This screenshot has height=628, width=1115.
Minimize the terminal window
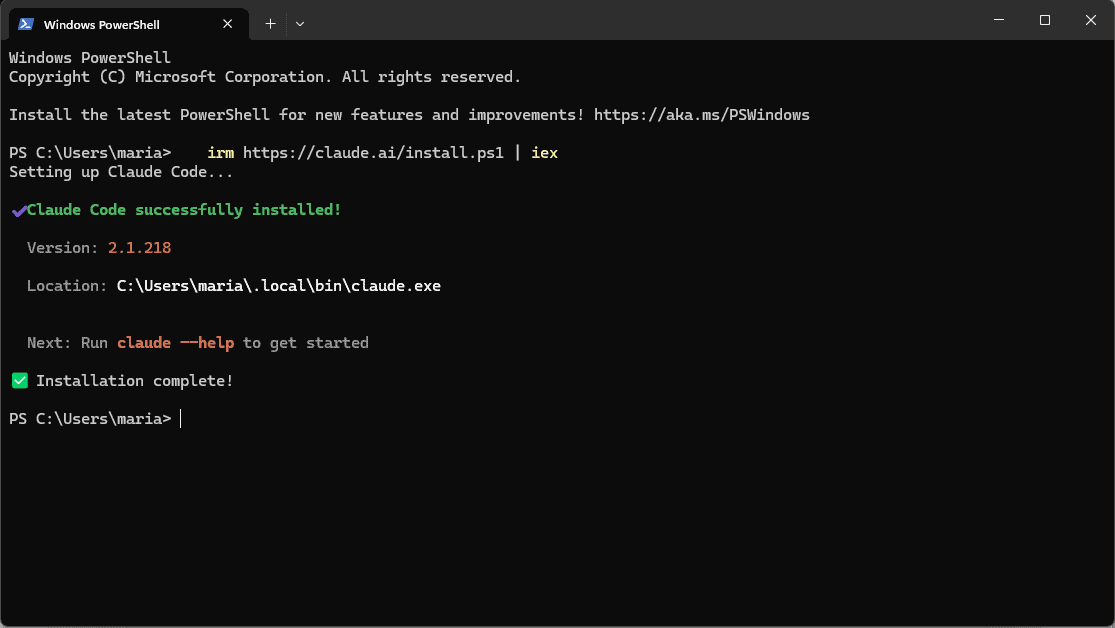[999, 20]
